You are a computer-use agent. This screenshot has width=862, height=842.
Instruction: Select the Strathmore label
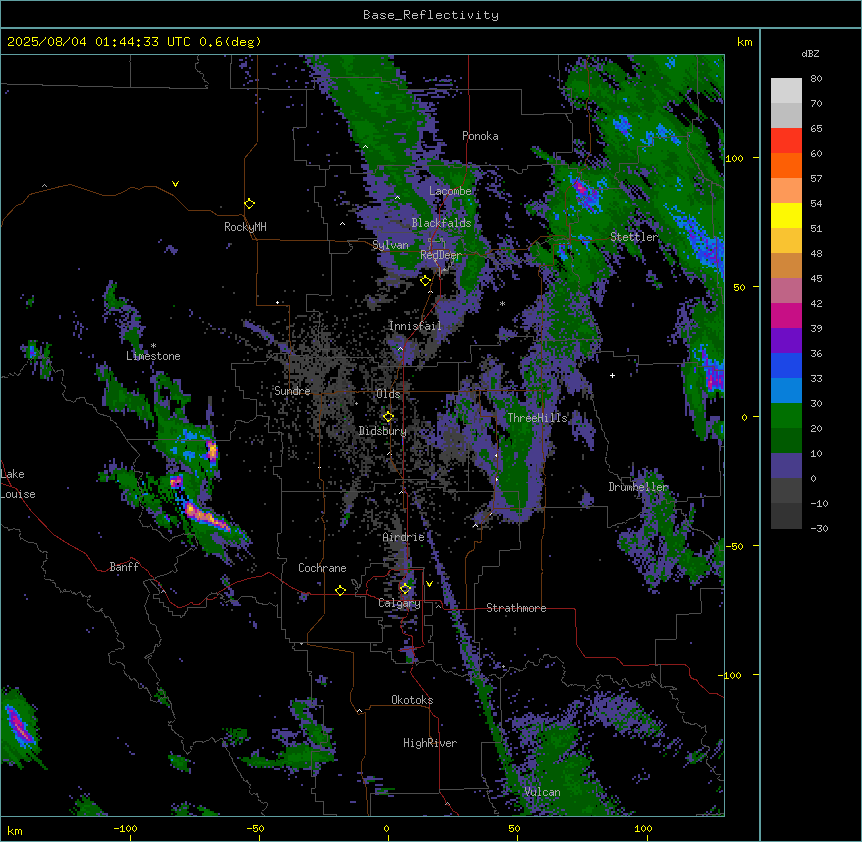click(516, 608)
